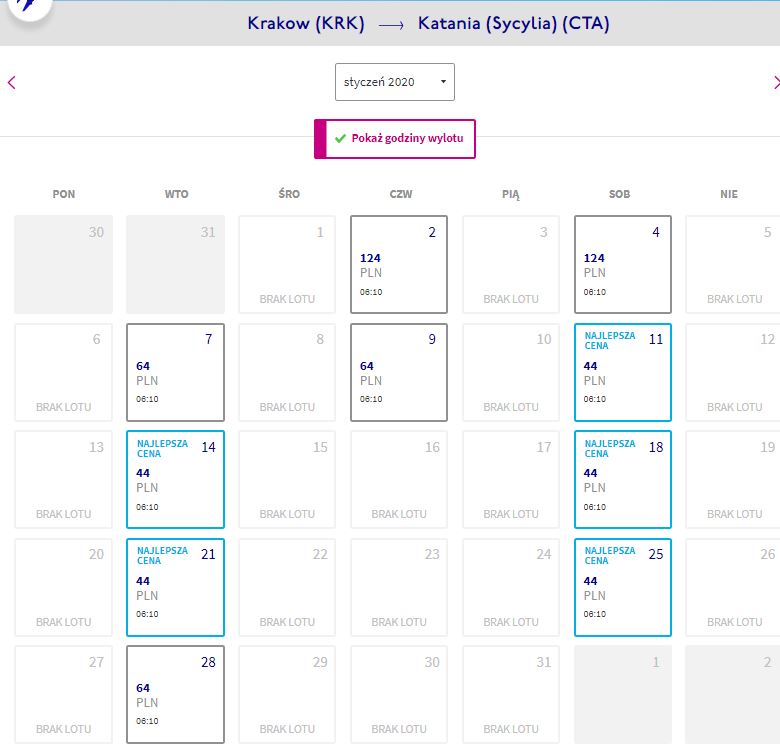Viewport: 780px width, 751px height.
Task: Click January 13 cell with no flight
Action: [x=64, y=479]
